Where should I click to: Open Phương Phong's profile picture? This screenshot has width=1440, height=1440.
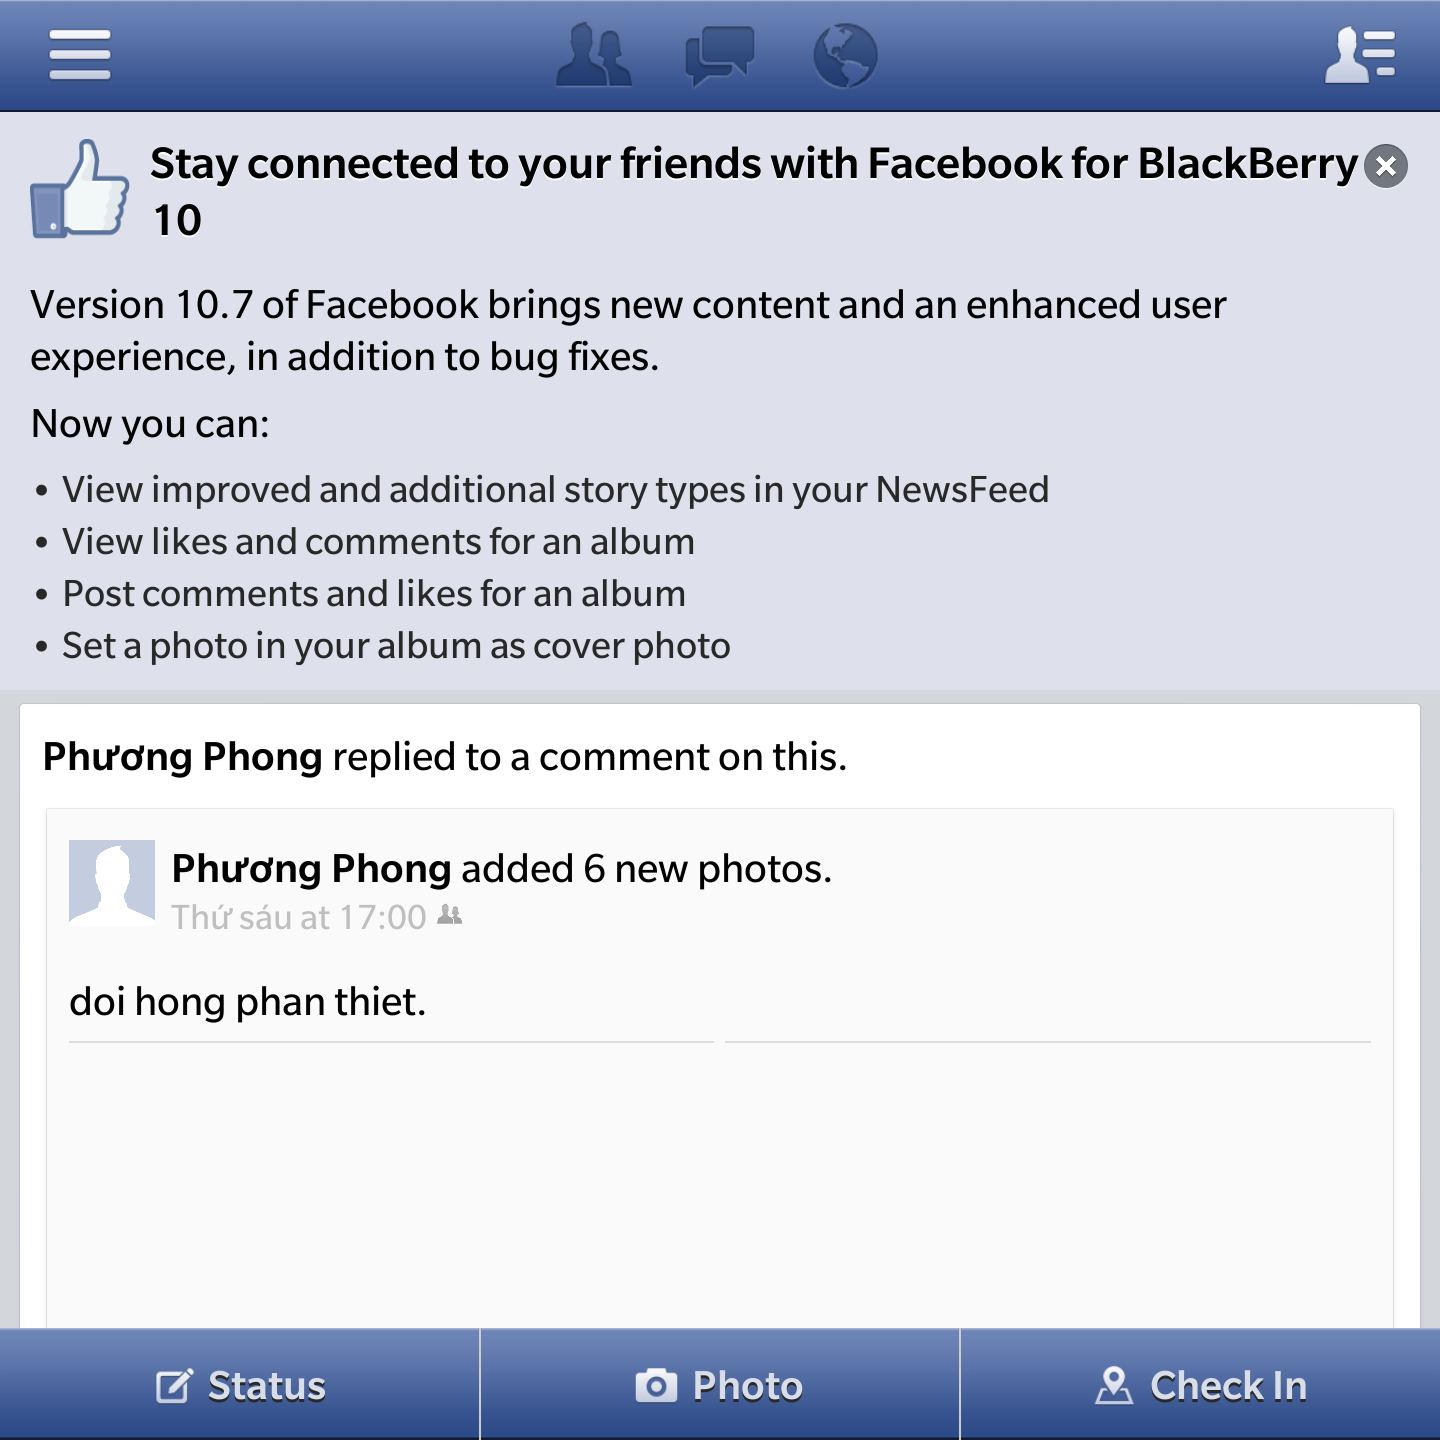tap(112, 882)
